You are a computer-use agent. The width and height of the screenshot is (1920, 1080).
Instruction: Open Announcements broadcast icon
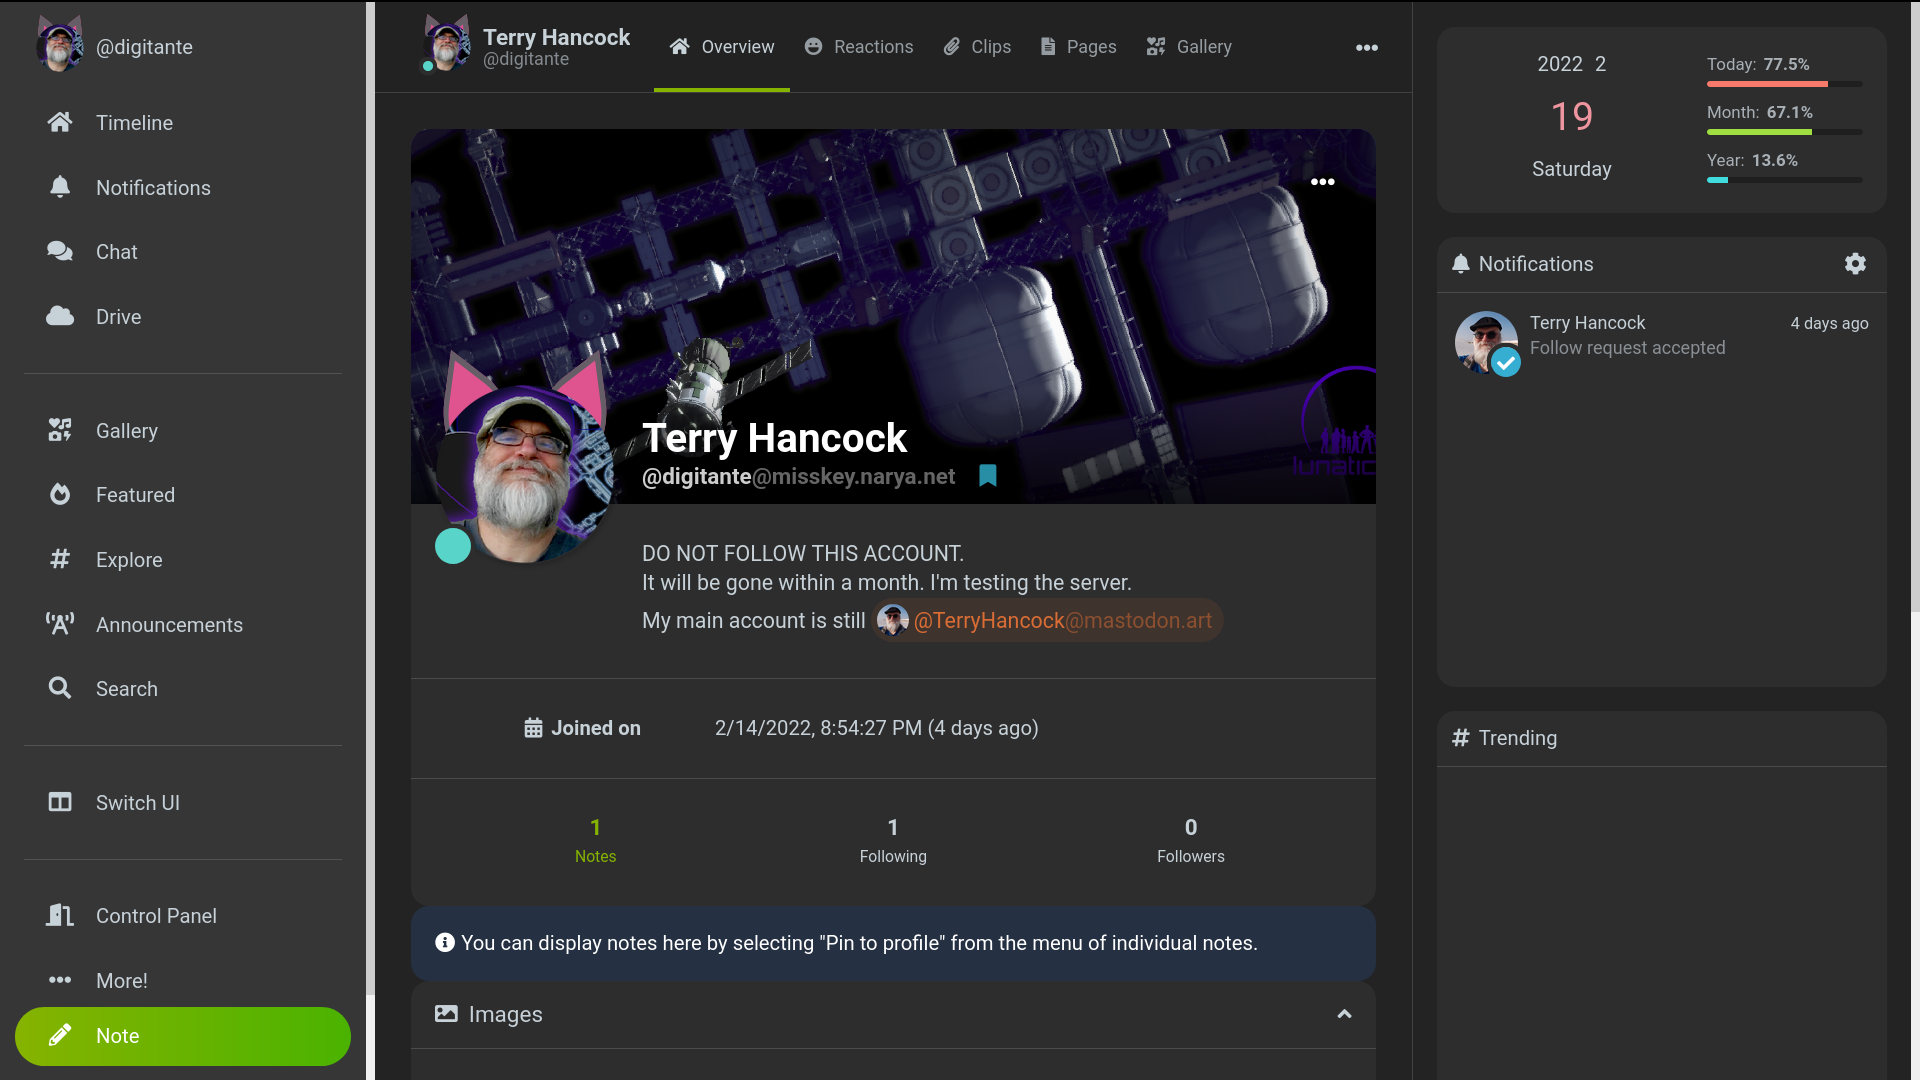click(60, 625)
